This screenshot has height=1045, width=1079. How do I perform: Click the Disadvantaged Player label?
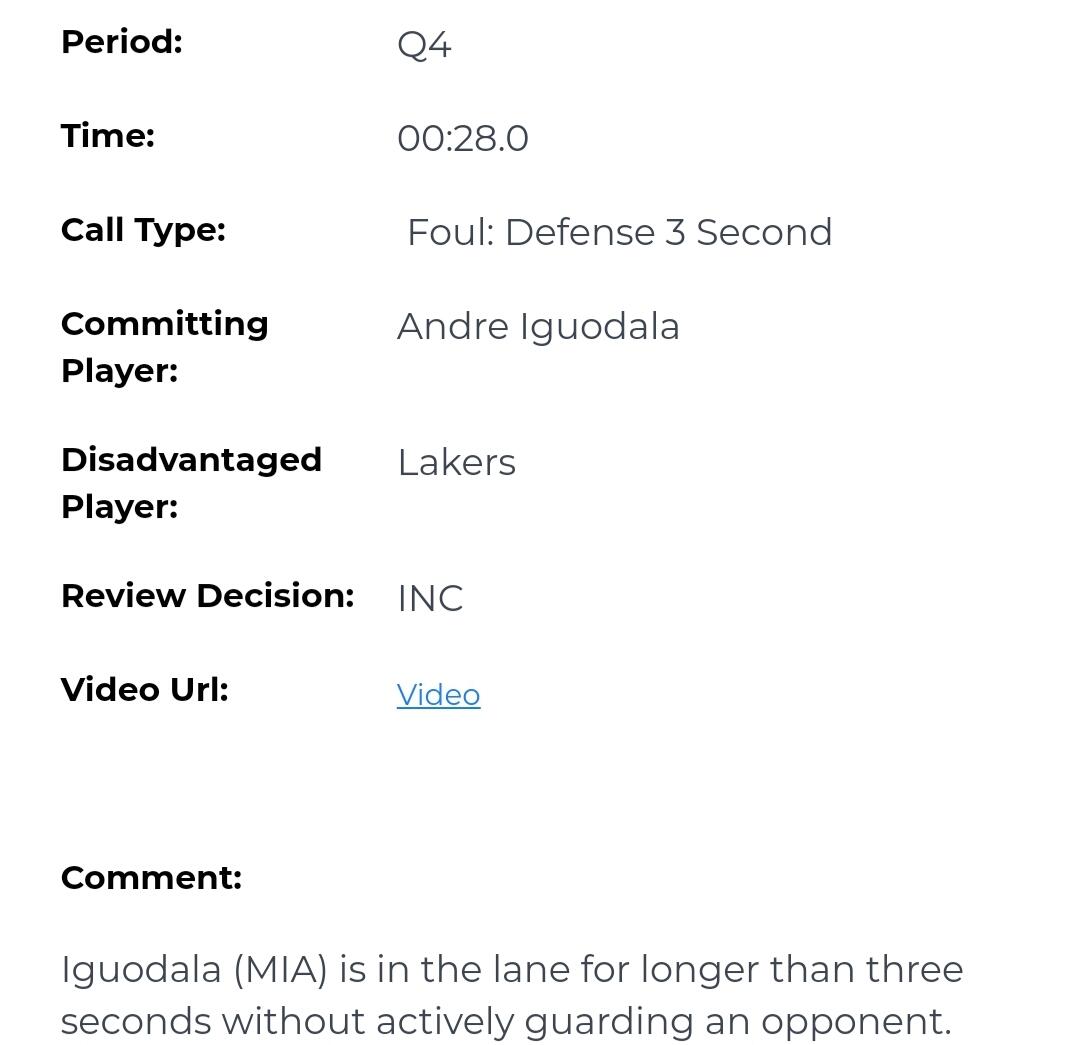click(191, 482)
